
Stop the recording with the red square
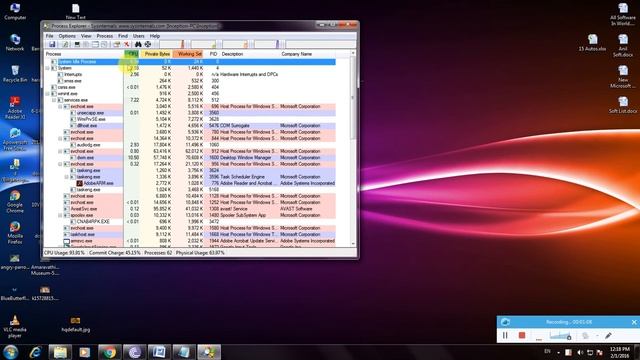[x=522, y=336]
